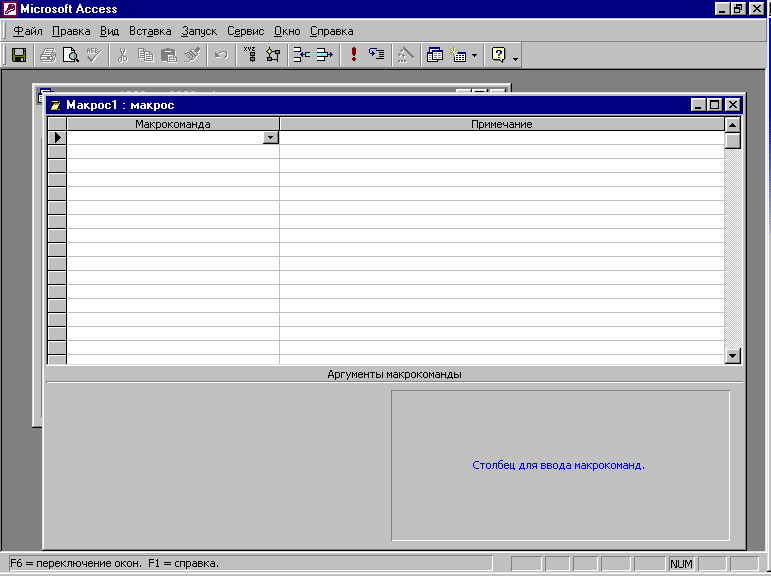The width and height of the screenshot is (771, 576).
Task: Run the macro with the exclamation icon
Action: (x=354, y=55)
